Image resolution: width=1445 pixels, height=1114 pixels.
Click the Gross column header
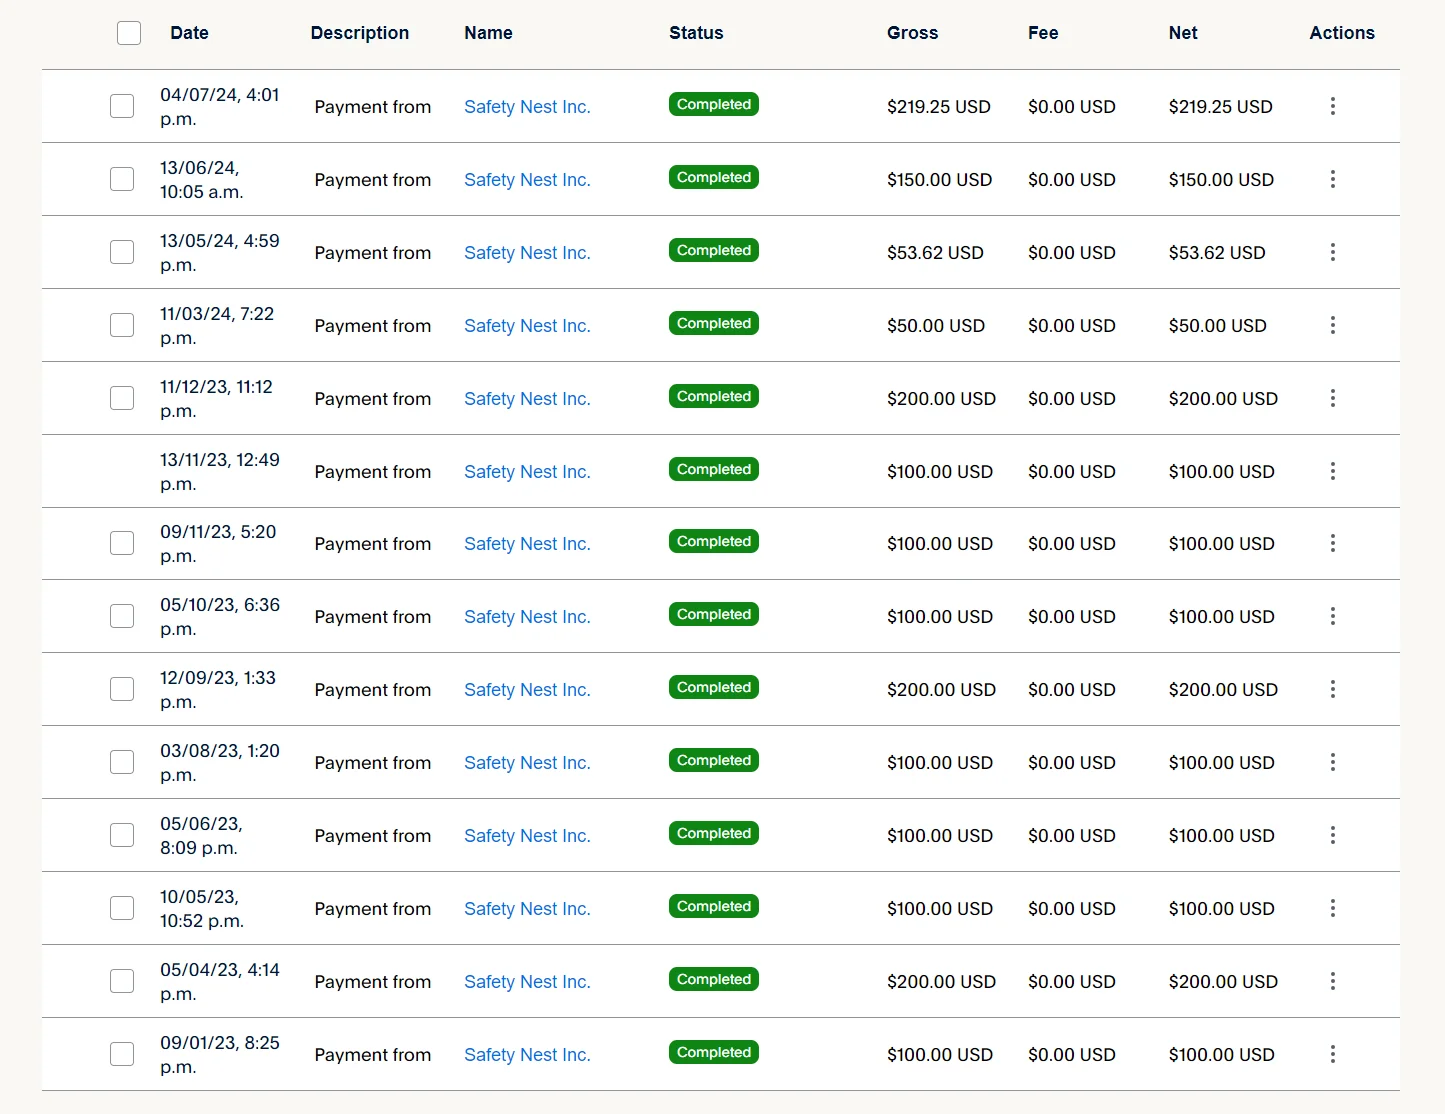click(912, 33)
